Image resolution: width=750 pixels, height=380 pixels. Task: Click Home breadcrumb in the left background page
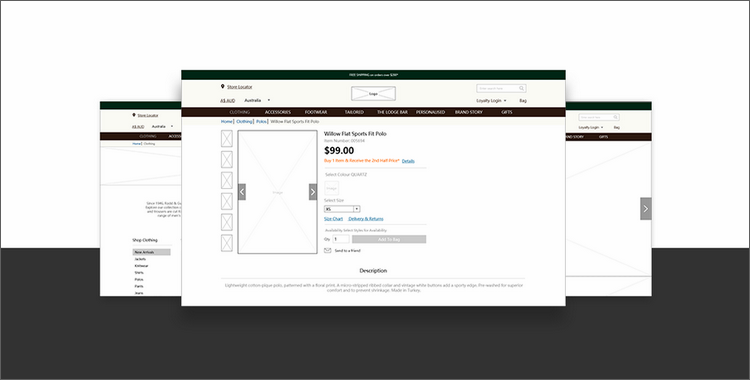point(136,144)
